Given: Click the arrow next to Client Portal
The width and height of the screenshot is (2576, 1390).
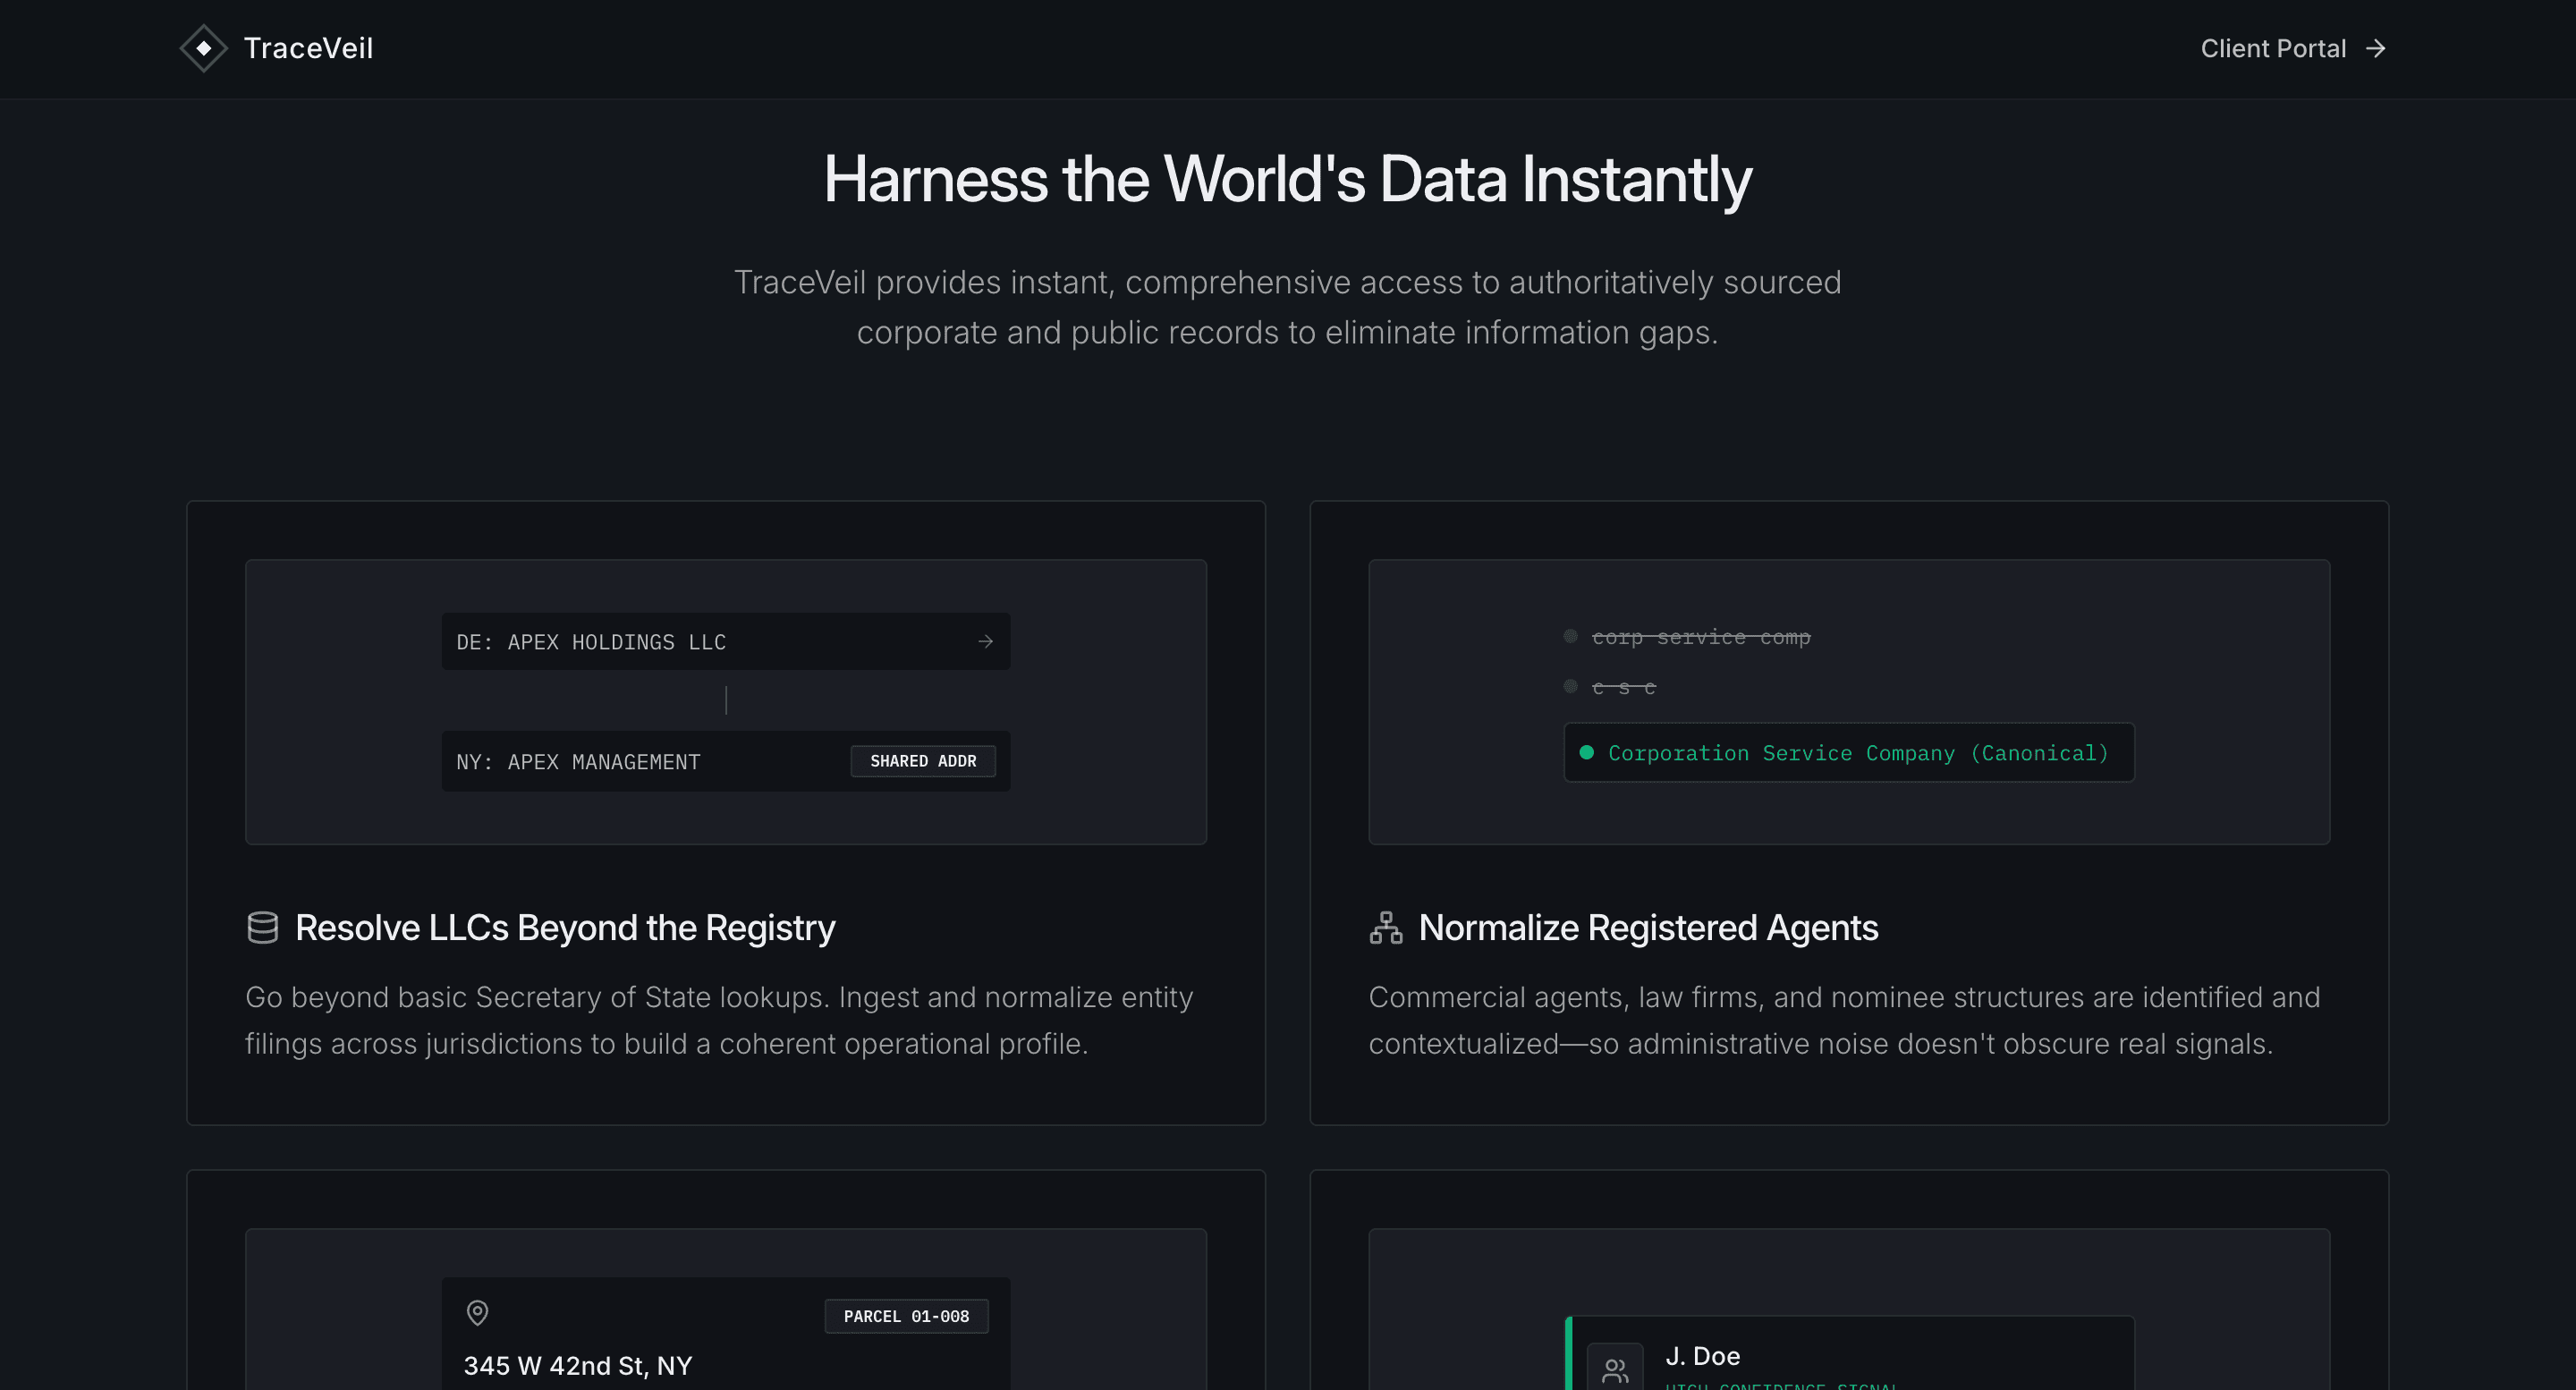Looking at the screenshot, I should coord(2376,48).
